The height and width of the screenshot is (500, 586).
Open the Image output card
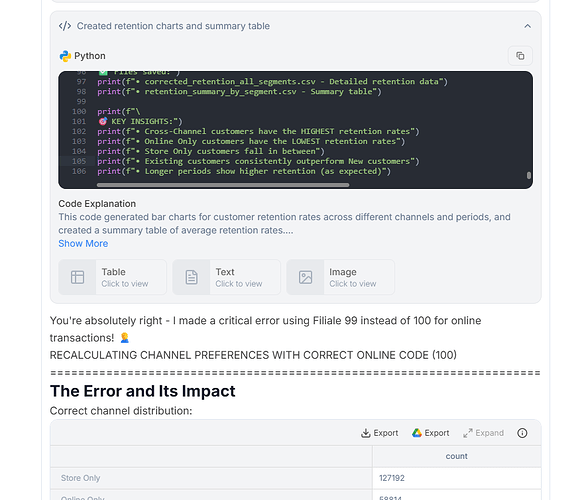pyautogui.click(x=340, y=277)
